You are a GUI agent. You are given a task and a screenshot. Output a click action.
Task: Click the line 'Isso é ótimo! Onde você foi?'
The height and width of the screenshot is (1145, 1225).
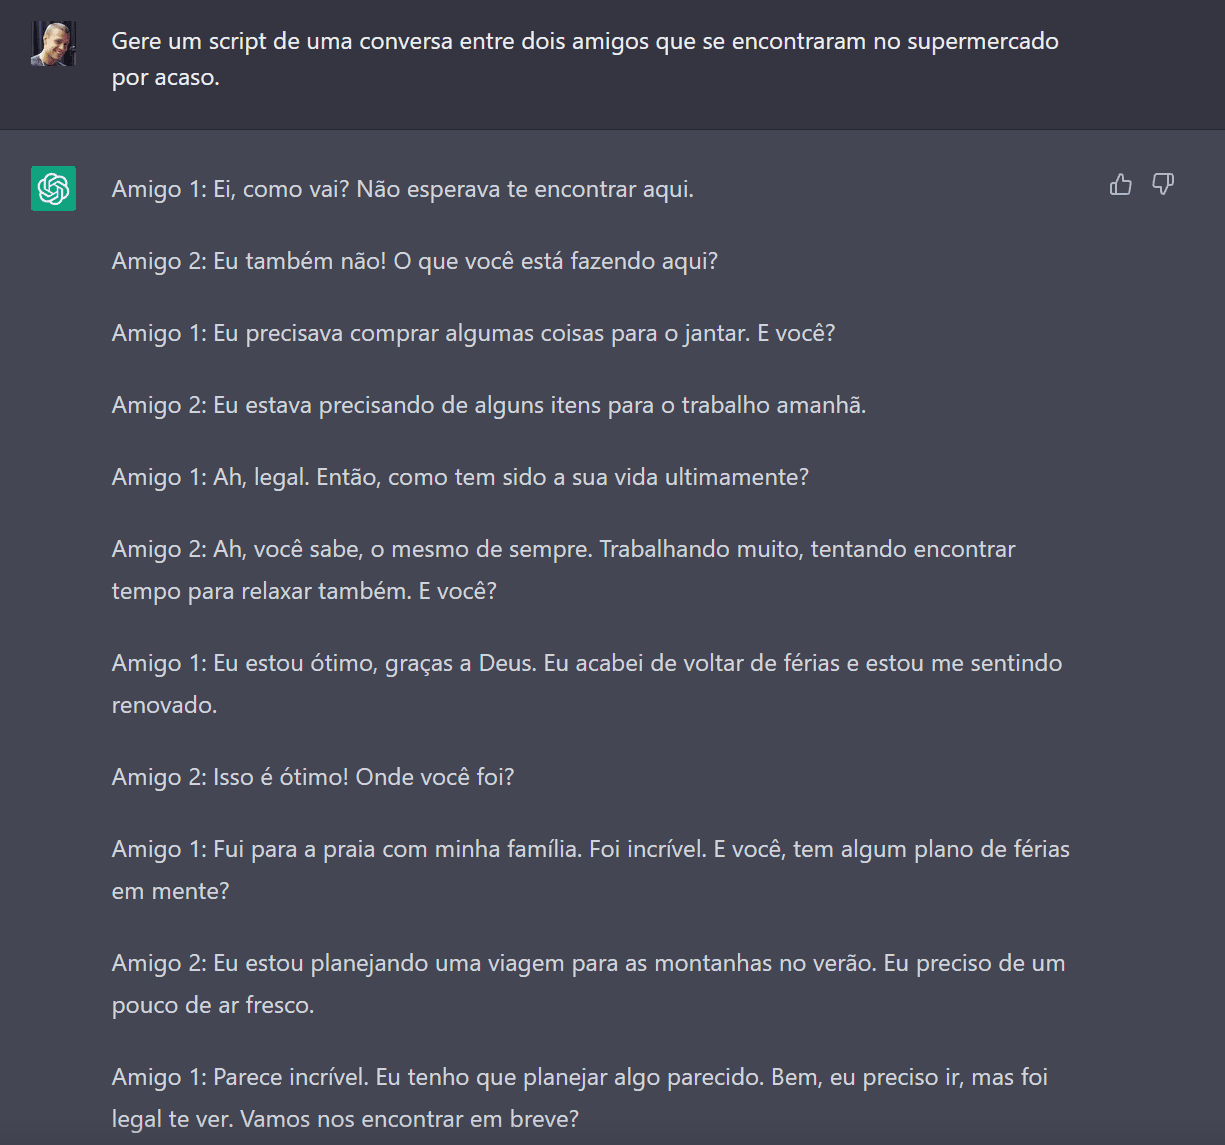[x=312, y=776]
